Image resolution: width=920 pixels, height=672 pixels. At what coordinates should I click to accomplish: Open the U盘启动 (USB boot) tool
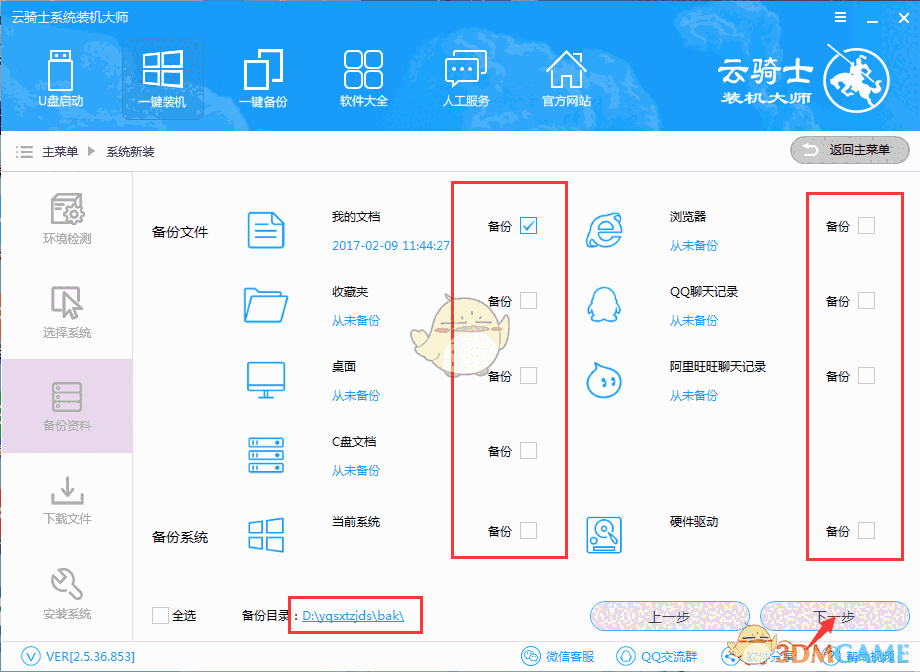(61, 78)
